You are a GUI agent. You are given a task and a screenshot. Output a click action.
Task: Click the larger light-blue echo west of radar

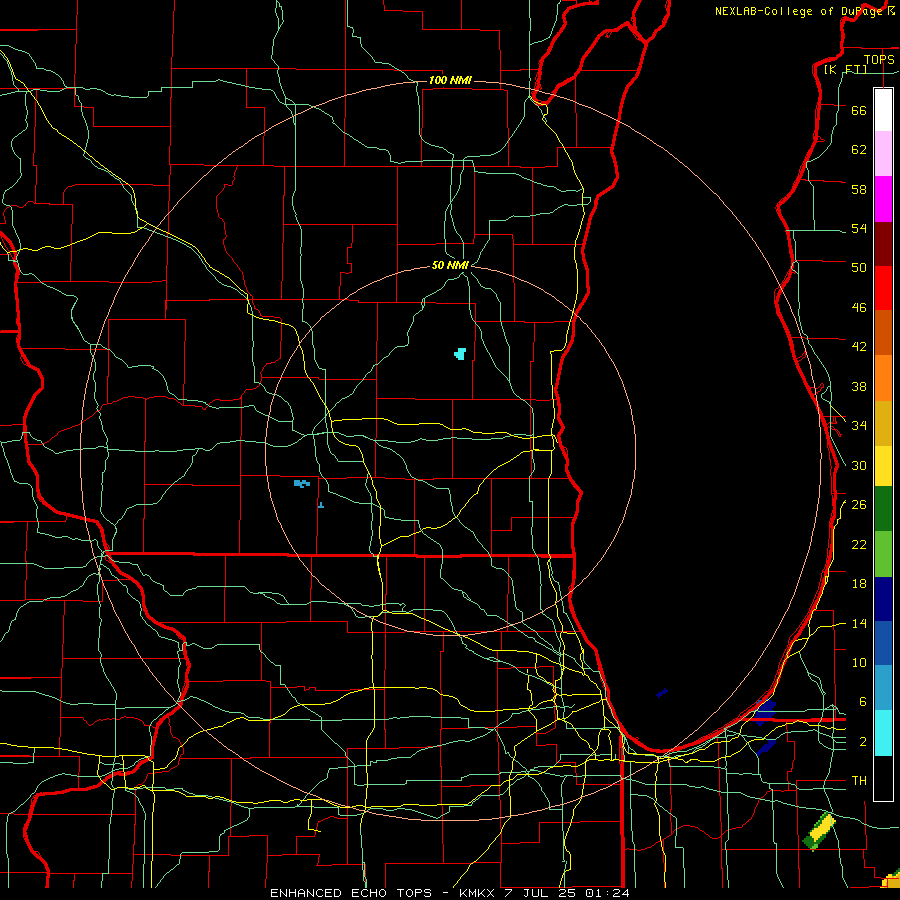(x=302, y=484)
